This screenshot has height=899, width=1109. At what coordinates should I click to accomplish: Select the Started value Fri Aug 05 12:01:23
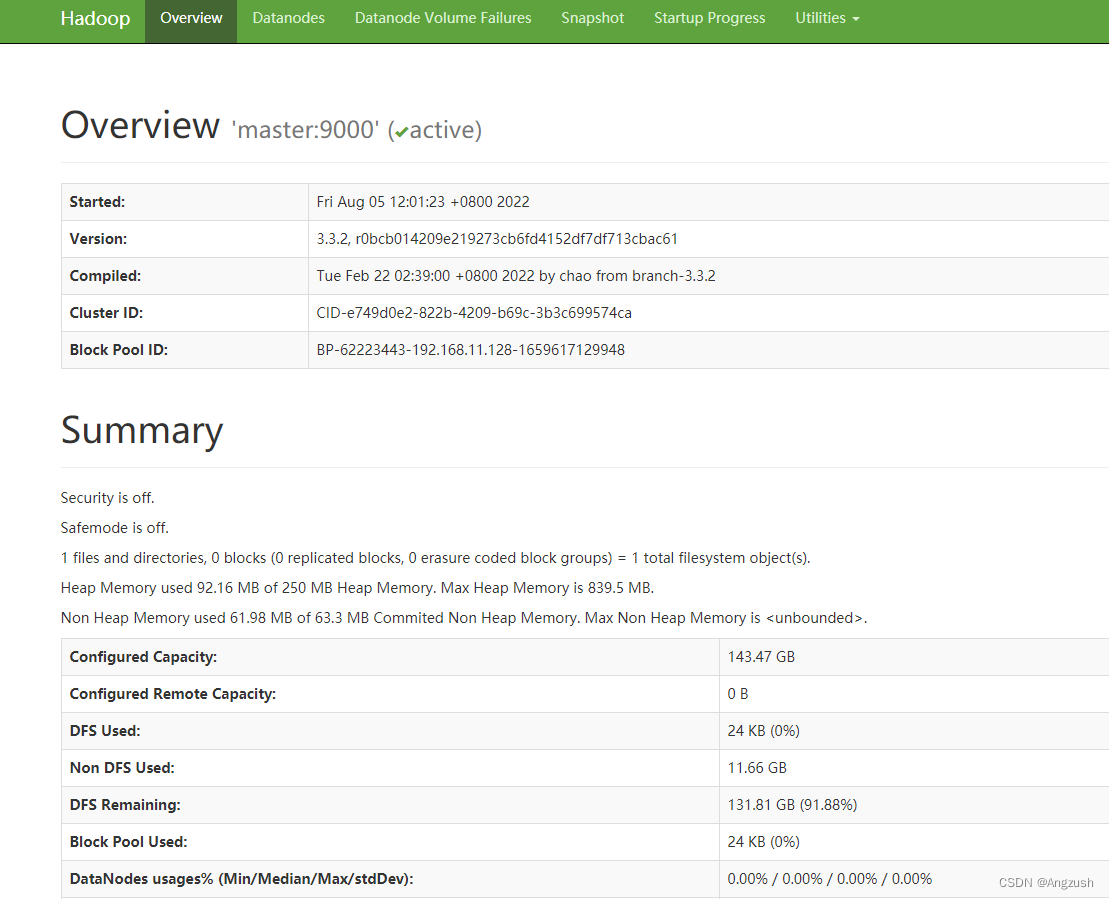tap(423, 202)
